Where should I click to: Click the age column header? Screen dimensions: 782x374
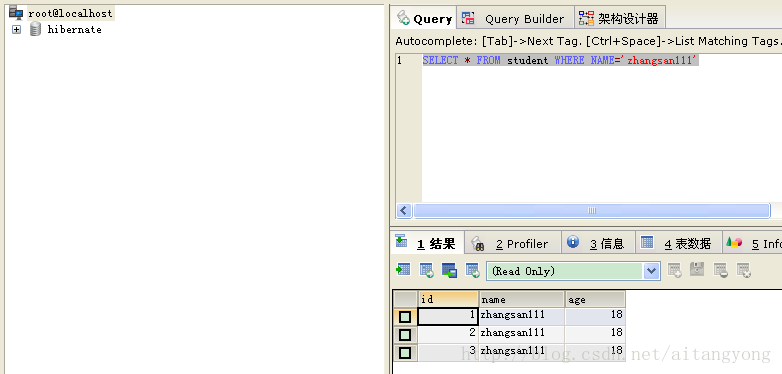coord(595,299)
